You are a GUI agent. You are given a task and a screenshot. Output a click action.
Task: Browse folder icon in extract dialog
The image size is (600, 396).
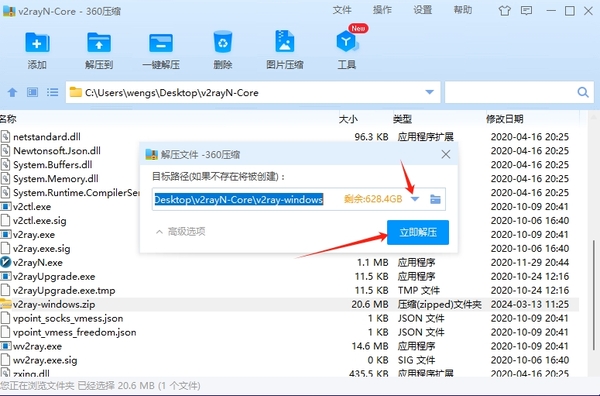pos(435,199)
